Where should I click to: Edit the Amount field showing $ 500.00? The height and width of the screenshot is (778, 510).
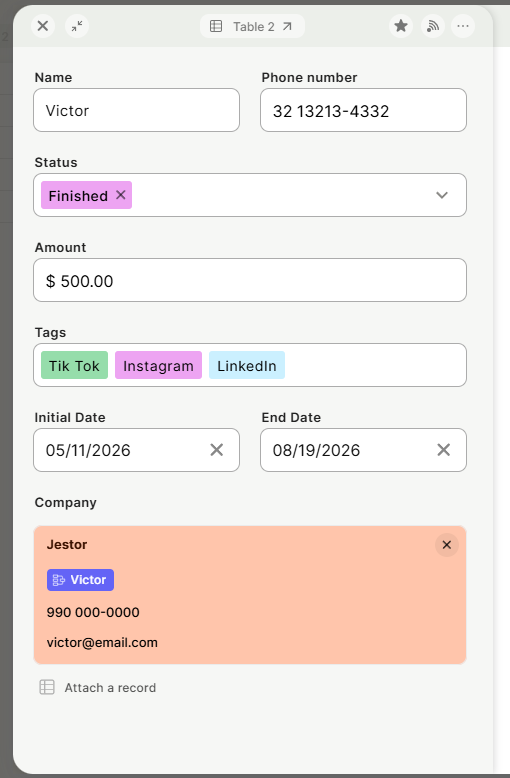coord(250,280)
